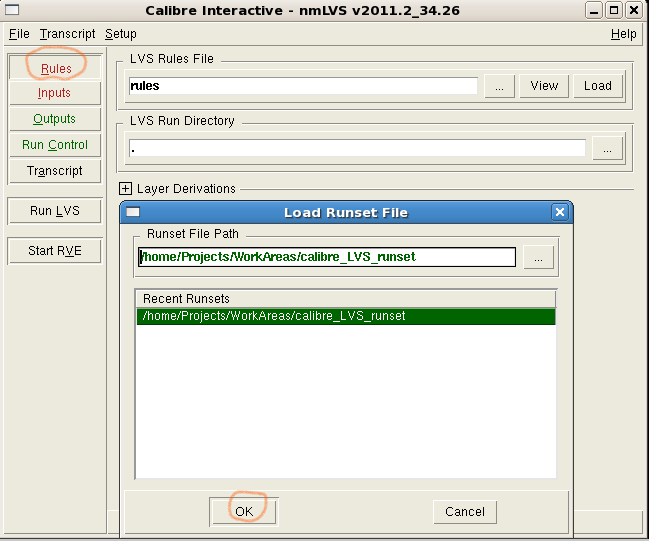Browse for LVS rules file with ellipsis button
Screen dimensions: 649x541
coord(500,87)
